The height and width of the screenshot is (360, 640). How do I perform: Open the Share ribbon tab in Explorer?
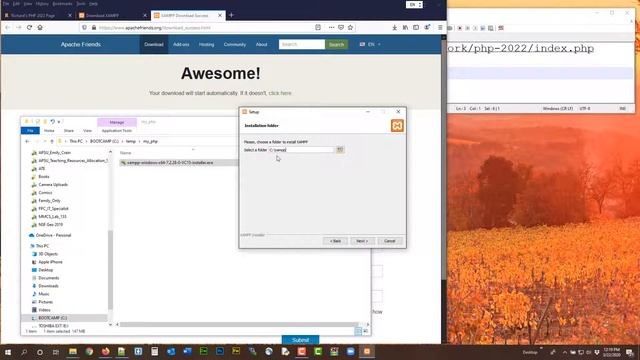click(69, 131)
